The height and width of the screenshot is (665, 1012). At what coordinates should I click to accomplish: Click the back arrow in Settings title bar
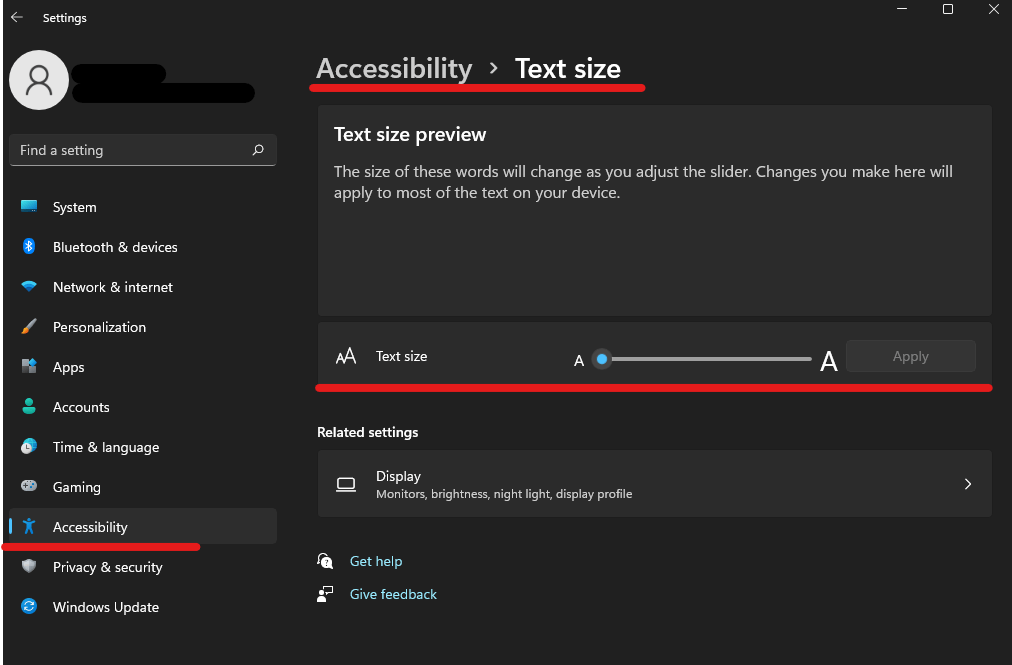17,18
